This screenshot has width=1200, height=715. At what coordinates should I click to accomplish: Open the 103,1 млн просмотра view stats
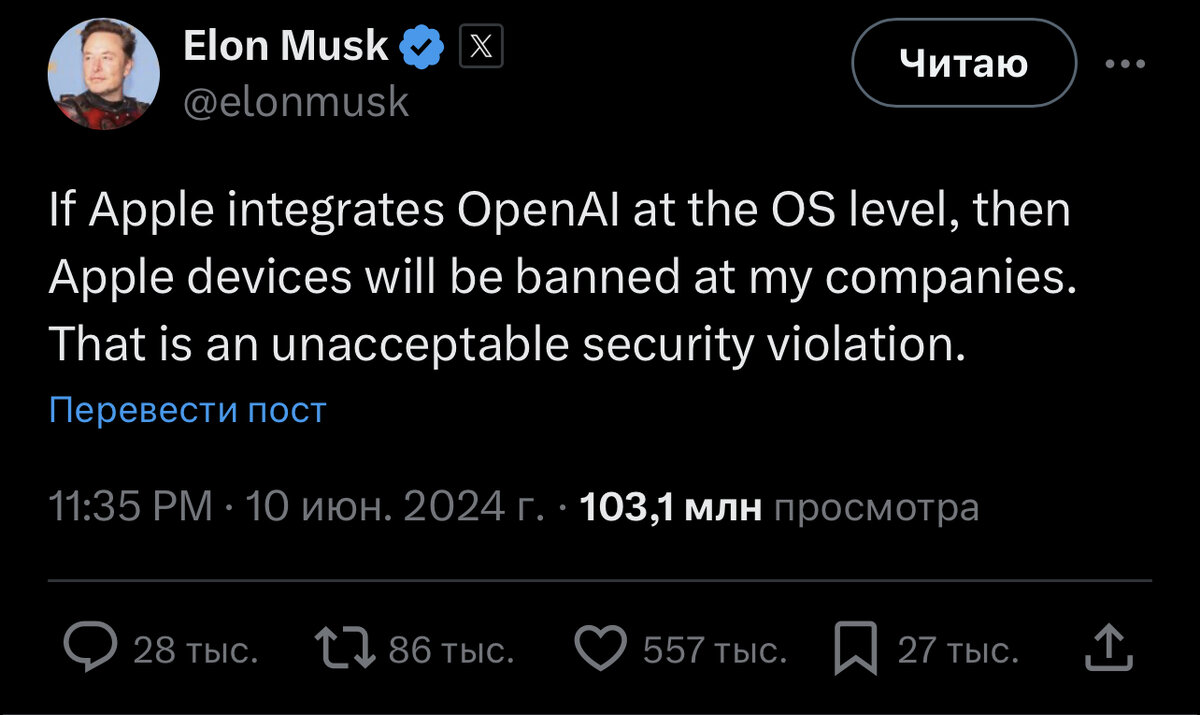pos(779,508)
